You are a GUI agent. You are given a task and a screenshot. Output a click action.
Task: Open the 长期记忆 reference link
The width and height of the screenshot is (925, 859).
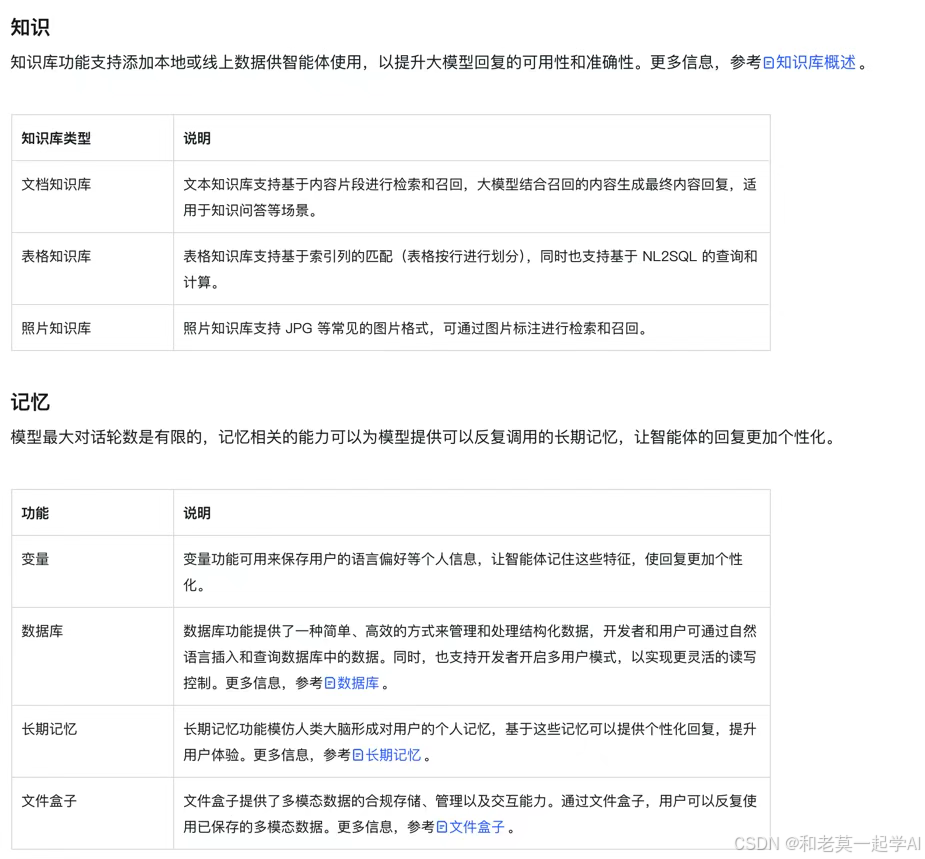point(393,755)
